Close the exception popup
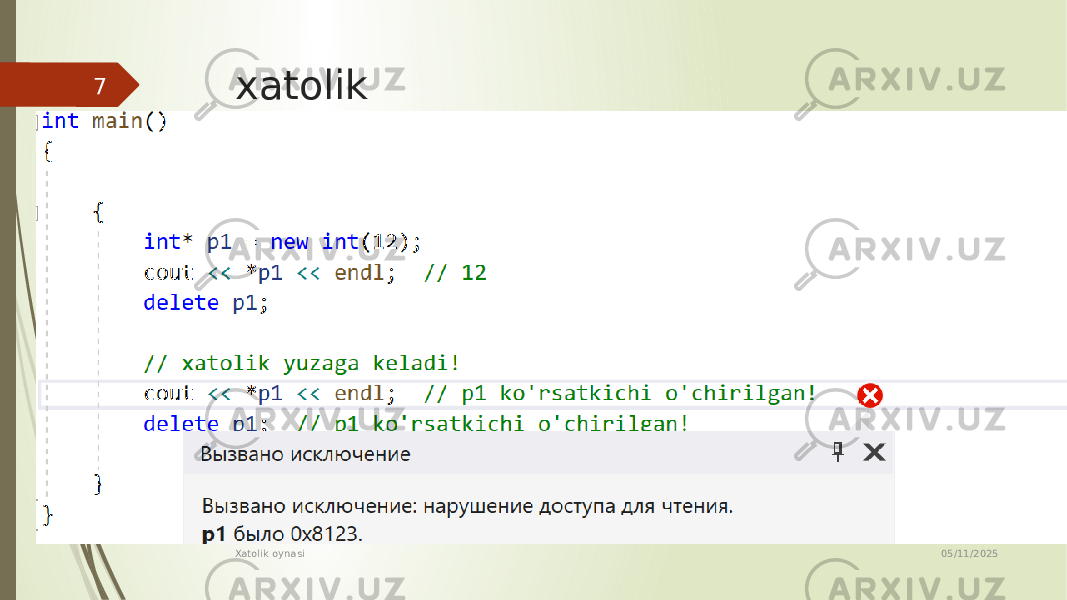The image size is (1067, 600). coord(874,452)
